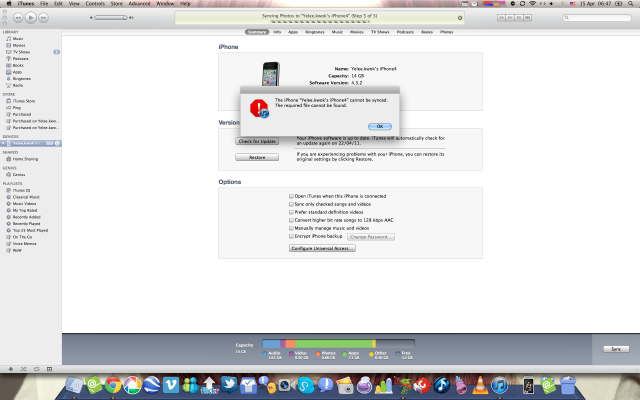The image size is (640, 400).
Task: Toggle shuffle at the bottom of the sidebar
Action: click(23, 369)
